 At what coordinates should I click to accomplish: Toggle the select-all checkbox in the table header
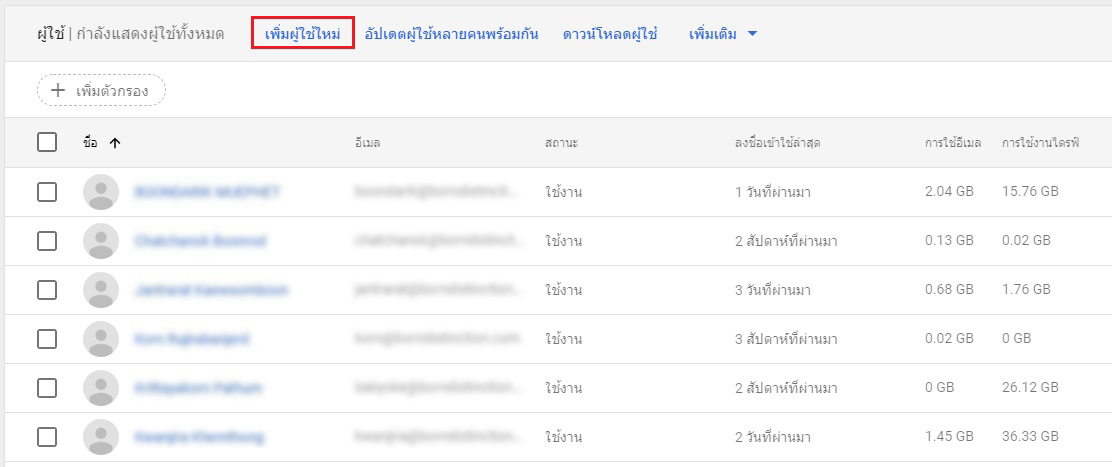tap(47, 143)
